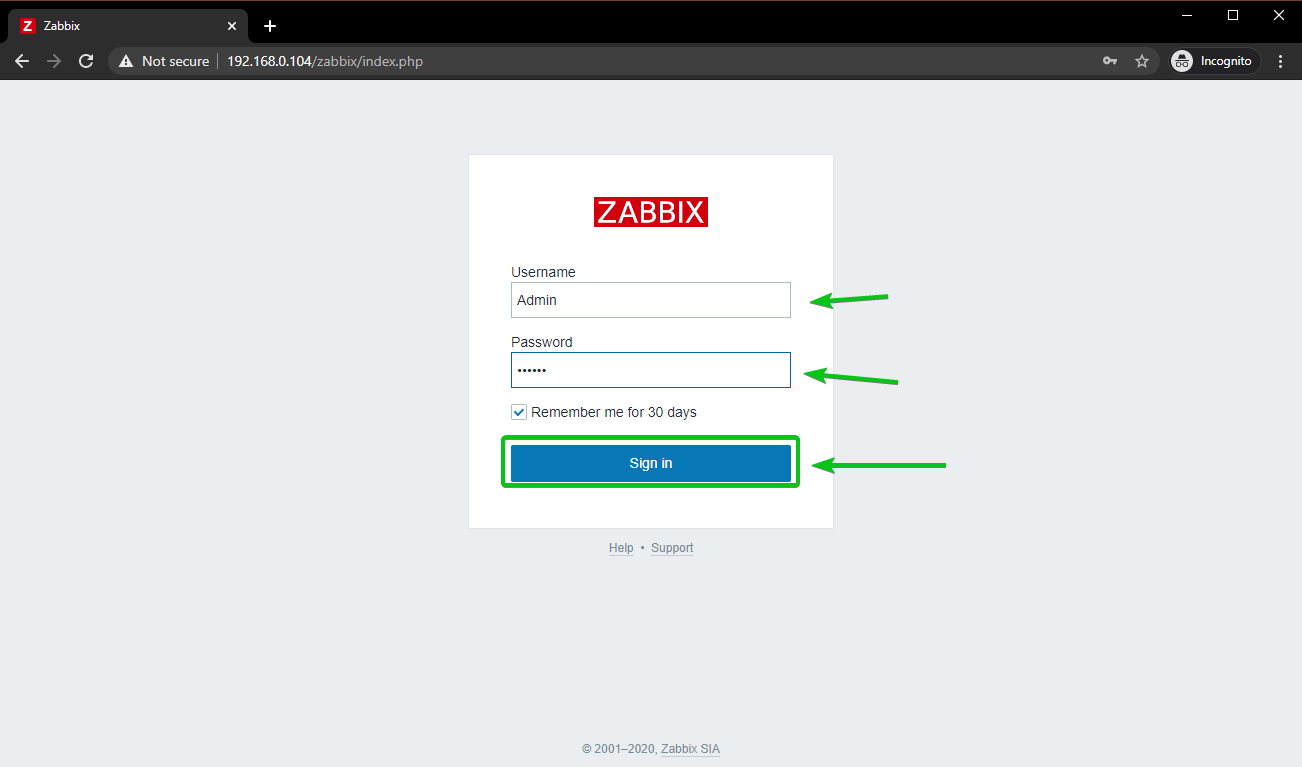
Task: Open the Chrome three-dot menu
Action: (1281, 61)
